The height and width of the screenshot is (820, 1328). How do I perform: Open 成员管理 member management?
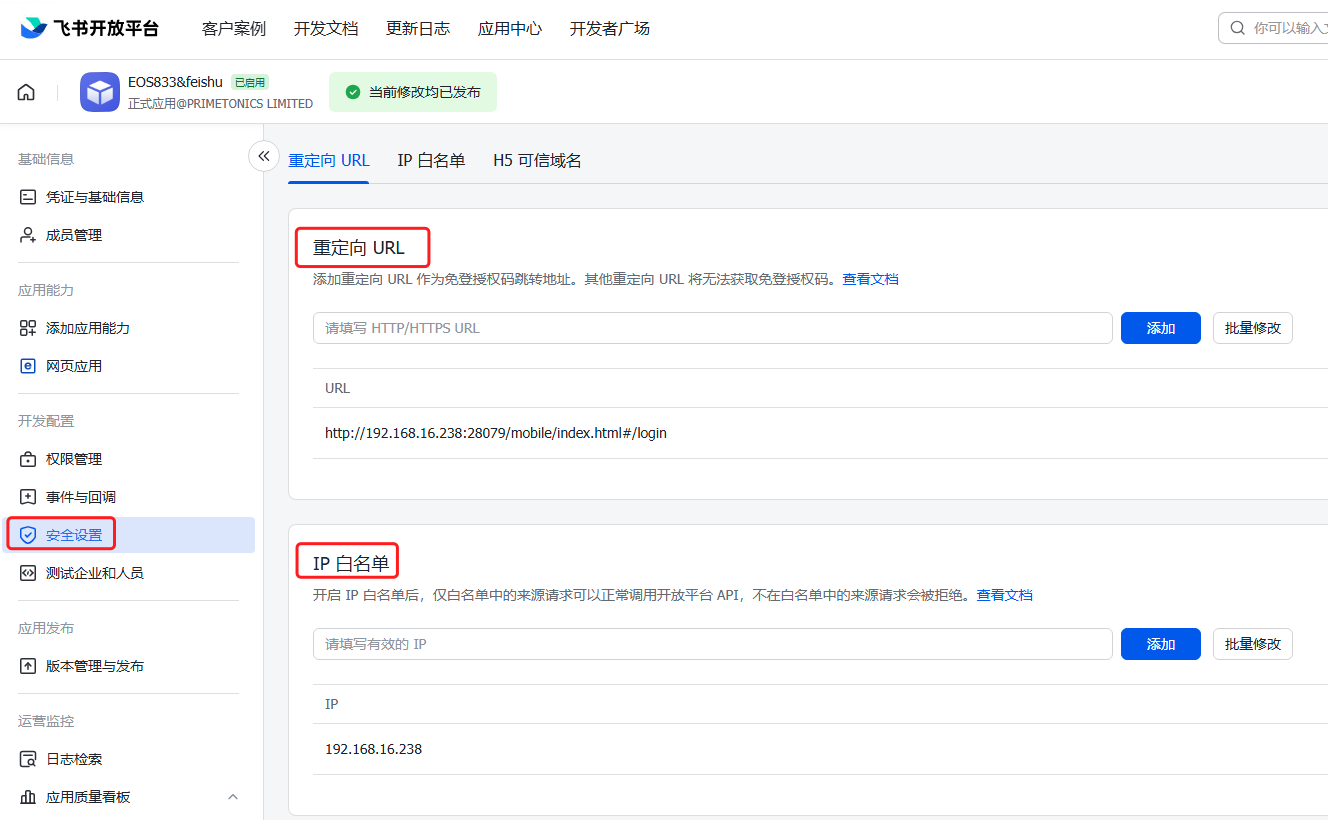(x=73, y=235)
